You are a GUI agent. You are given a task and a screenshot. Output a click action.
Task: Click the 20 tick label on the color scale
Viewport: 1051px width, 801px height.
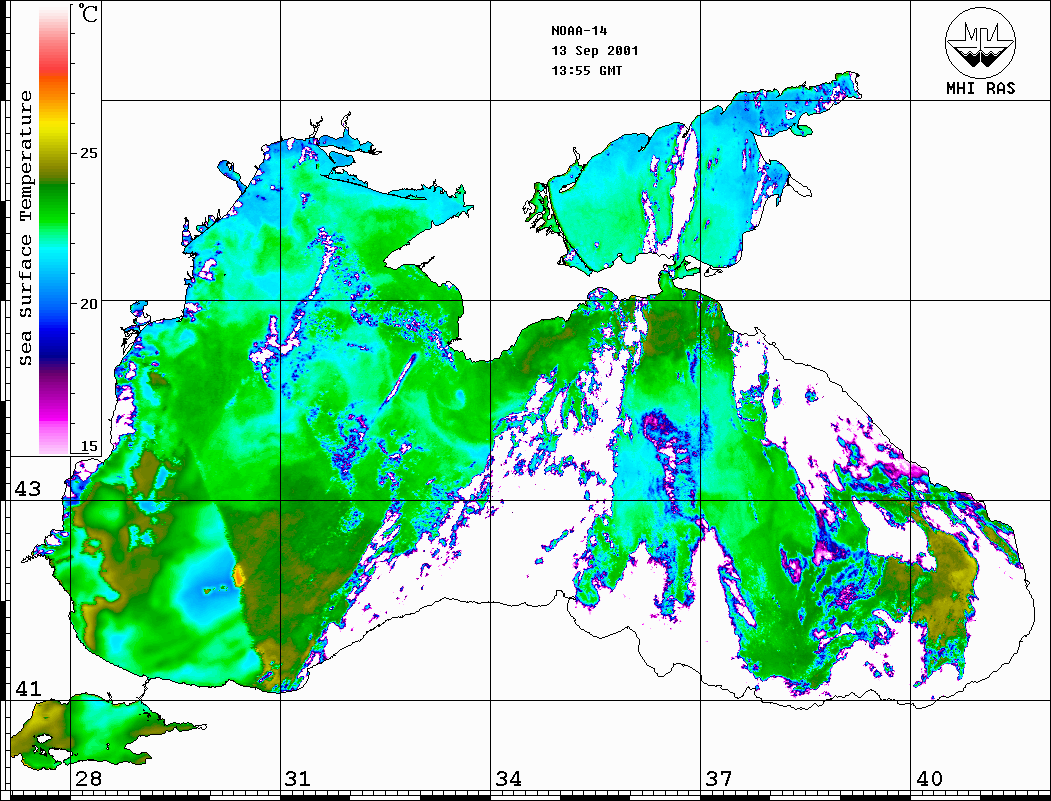click(89, 303)
